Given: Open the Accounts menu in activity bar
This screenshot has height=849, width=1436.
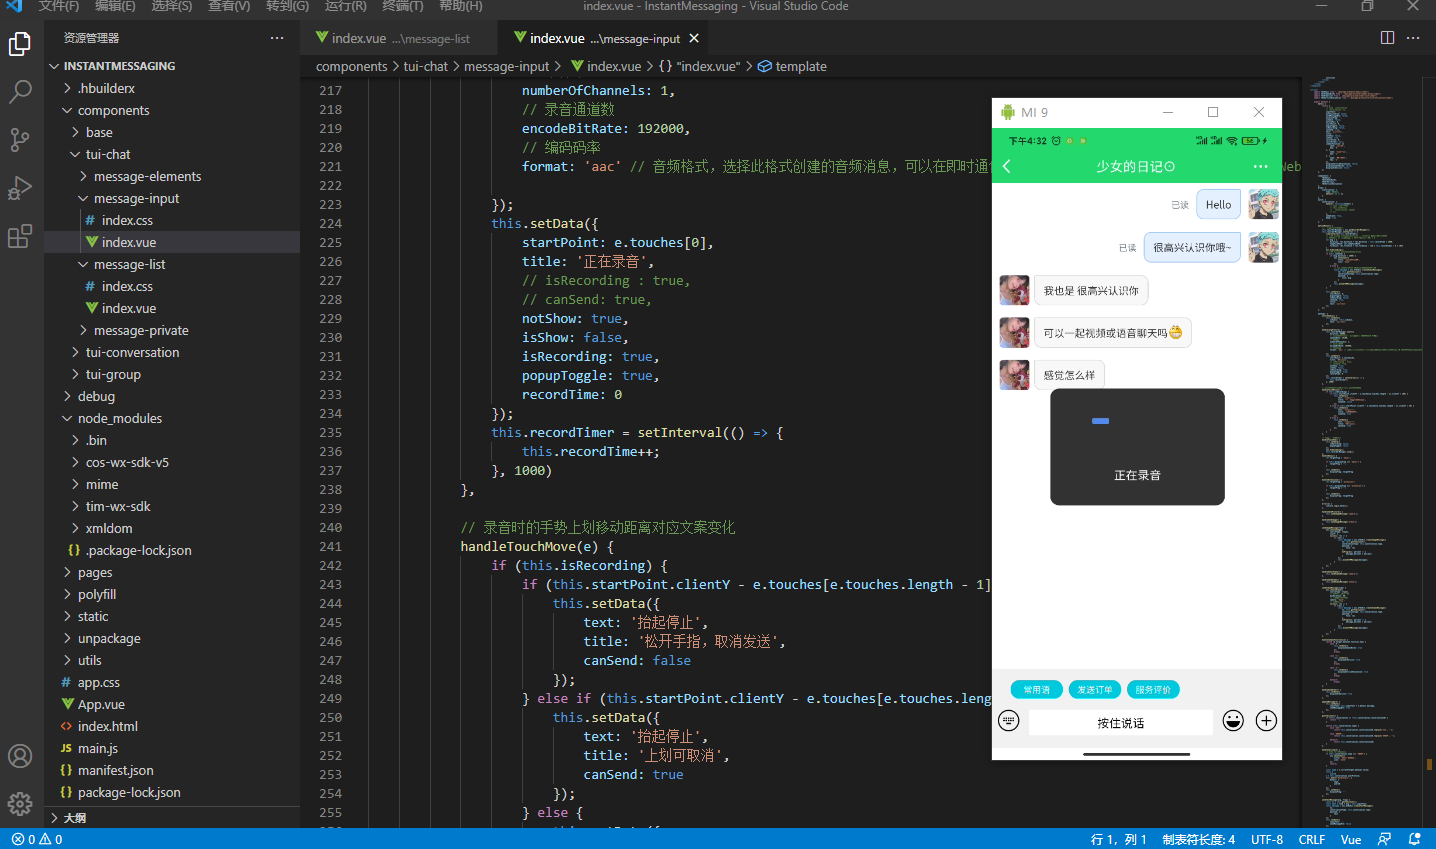Looking at the screenshot, I should tap(20, 756).
